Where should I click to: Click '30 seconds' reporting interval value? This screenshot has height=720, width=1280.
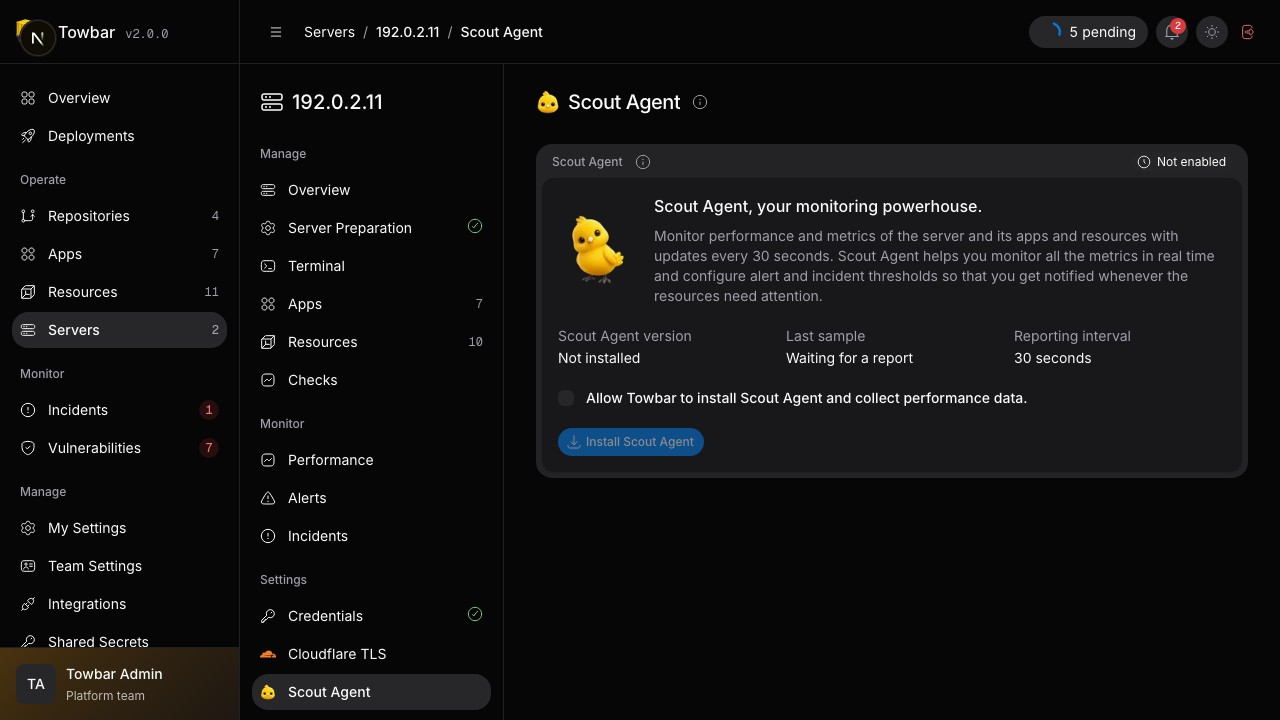(x=1052, y=358)
